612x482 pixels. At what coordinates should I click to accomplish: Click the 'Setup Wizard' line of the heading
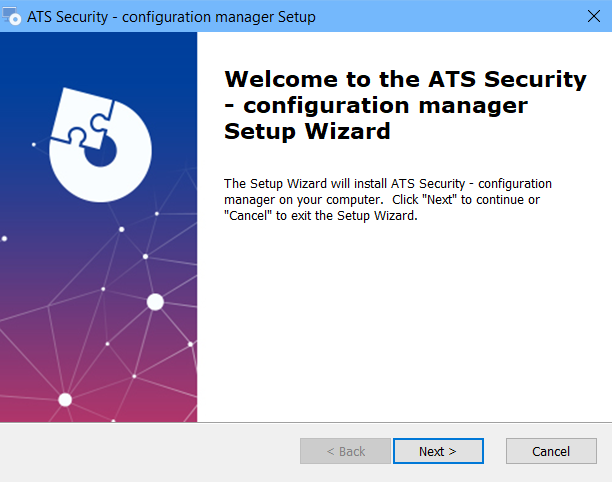[x=307, y=131]
